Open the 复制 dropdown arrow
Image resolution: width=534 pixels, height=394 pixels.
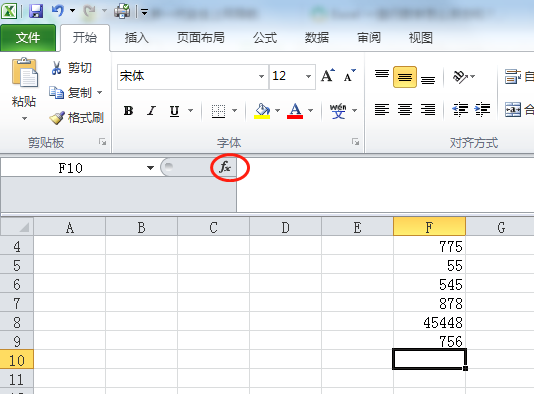(x=99, y=92)
